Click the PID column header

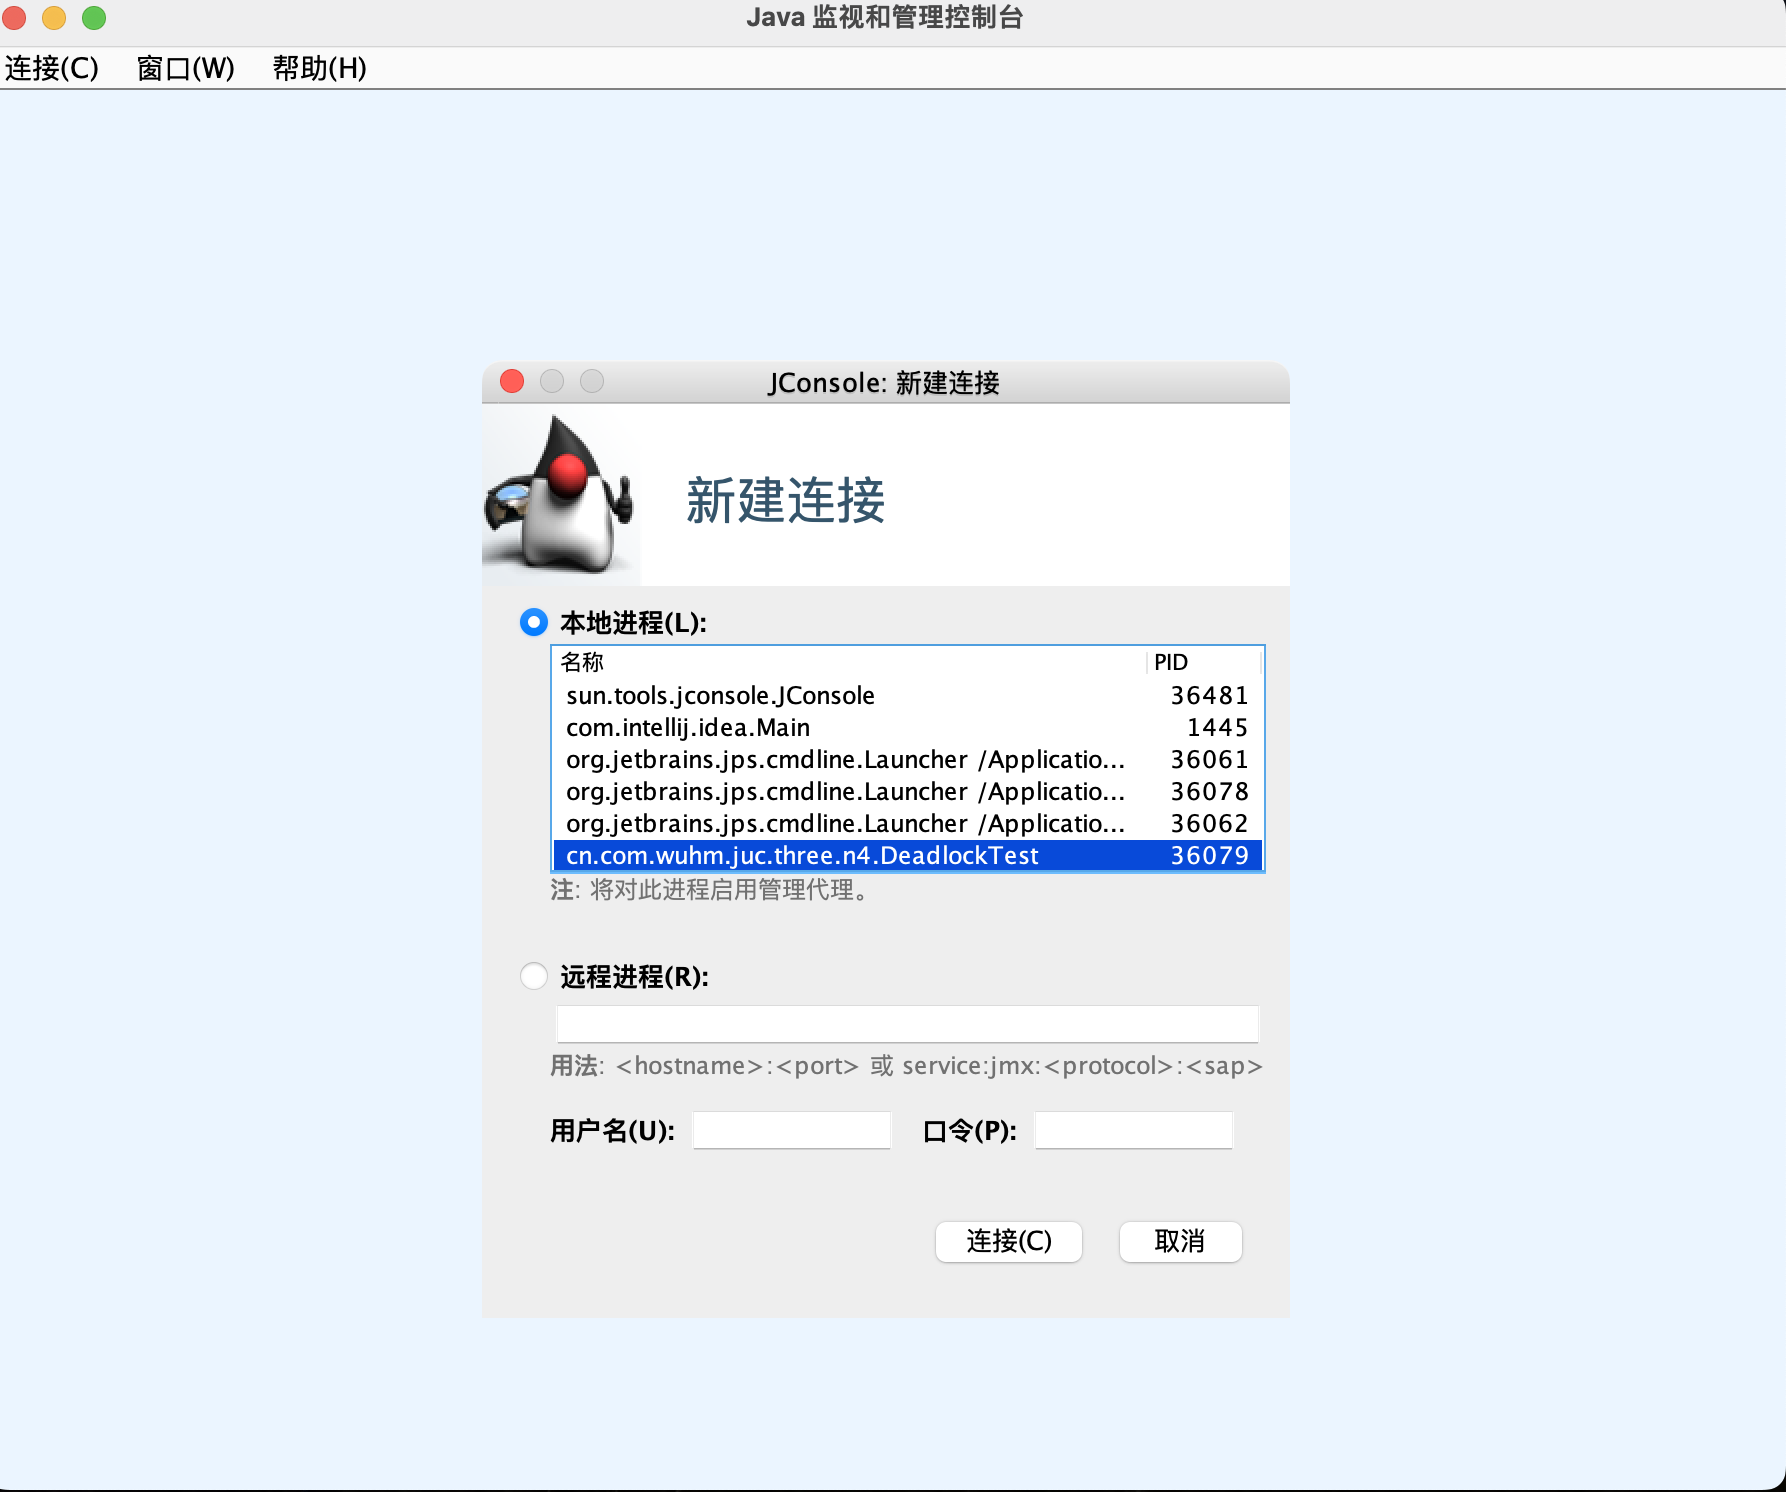click(1204, 662)
